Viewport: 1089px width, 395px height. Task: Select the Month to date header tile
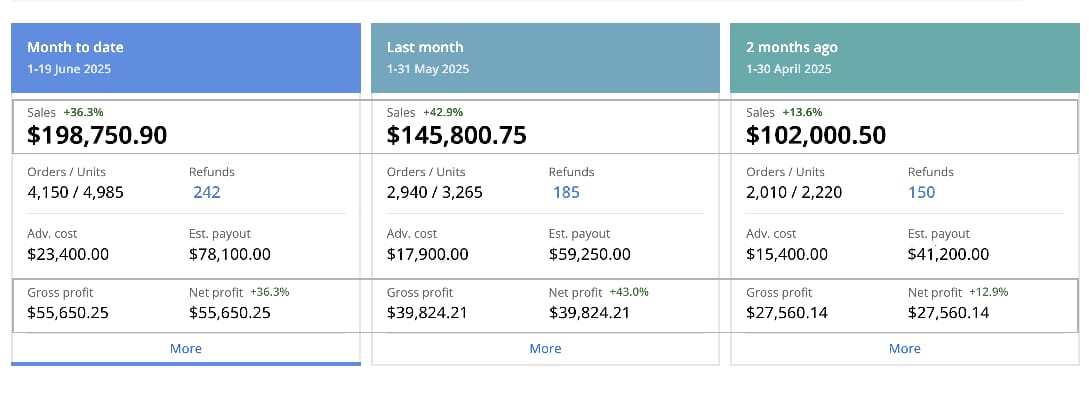186,58
